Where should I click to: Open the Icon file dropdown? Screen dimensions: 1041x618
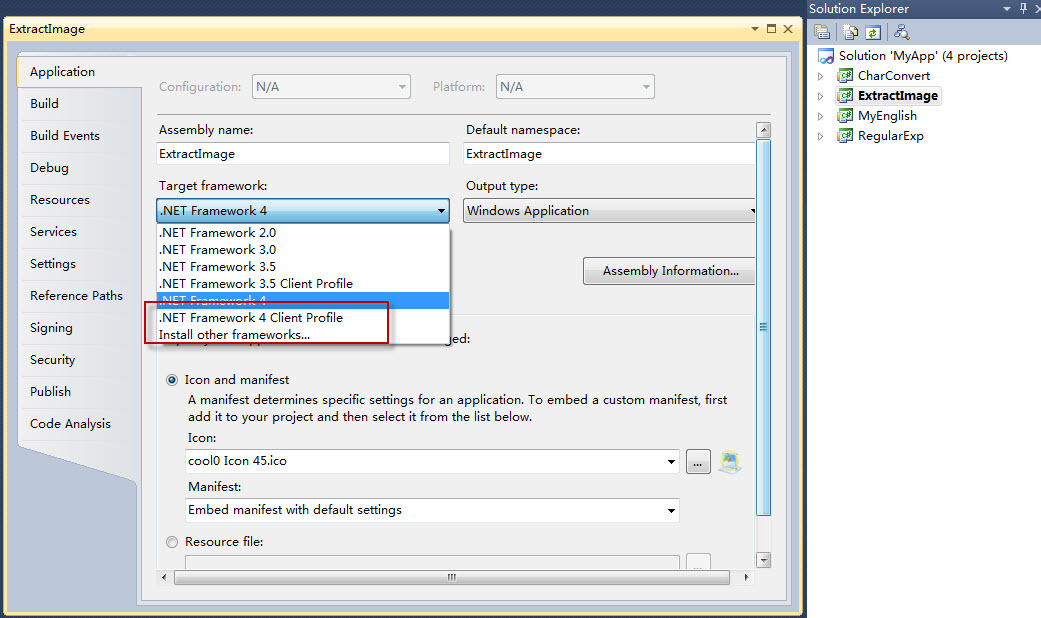coord(671,461)
